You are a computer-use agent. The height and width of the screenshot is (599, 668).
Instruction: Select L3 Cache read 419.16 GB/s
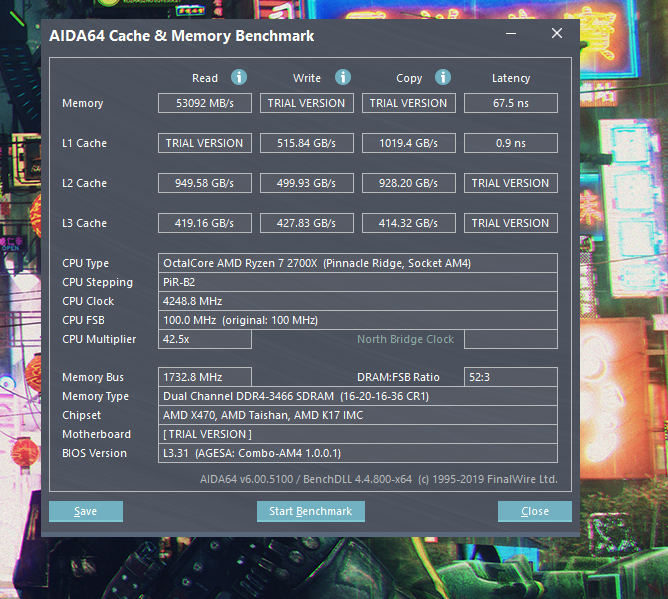[x=205, y=223]
